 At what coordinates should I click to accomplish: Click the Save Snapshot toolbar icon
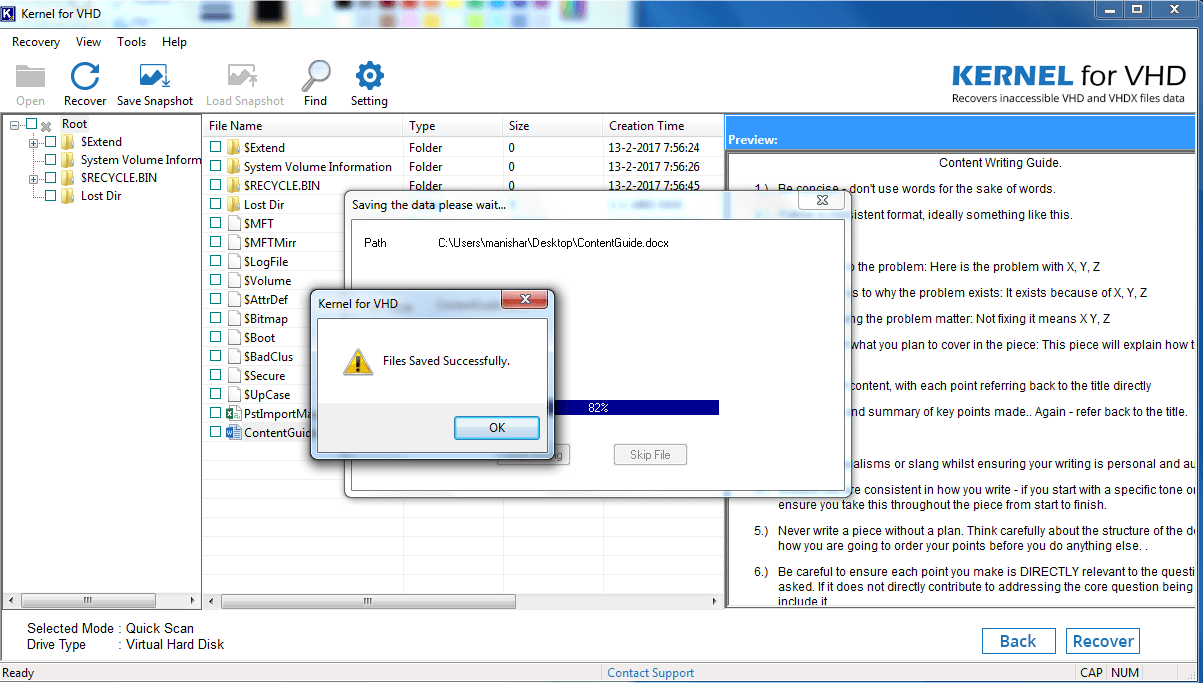(x=155, y=77)
